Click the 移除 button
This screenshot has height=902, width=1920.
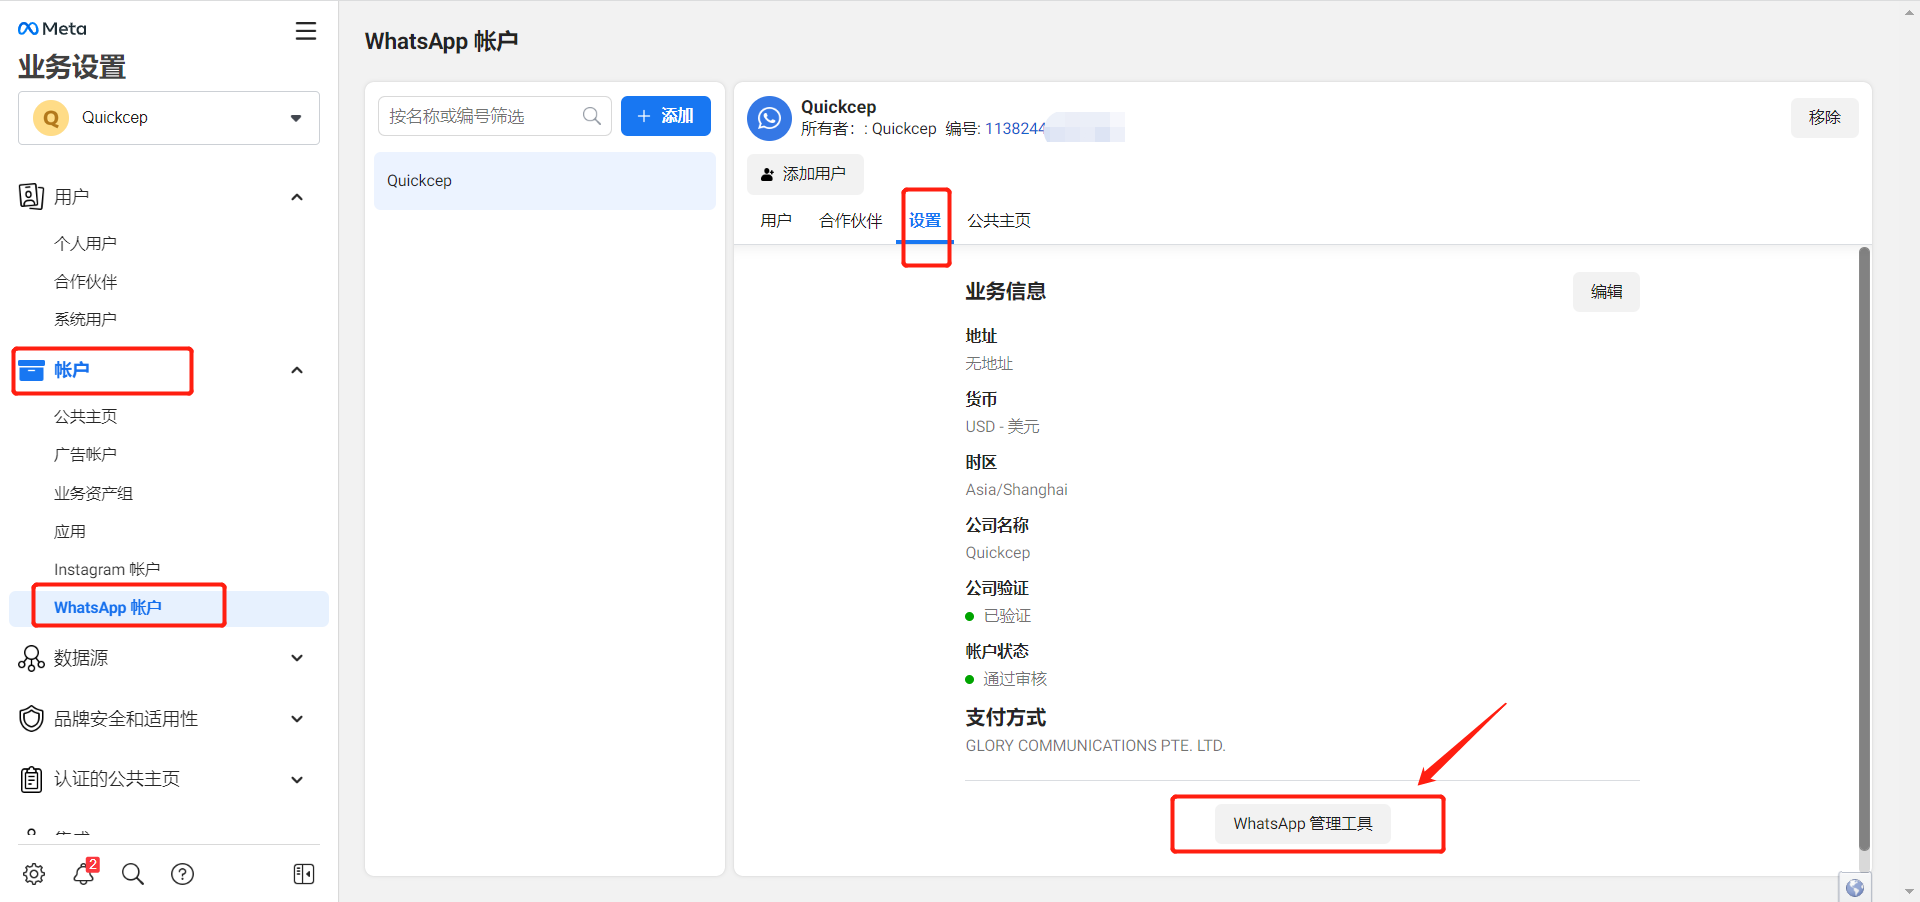coord(1824,117)
